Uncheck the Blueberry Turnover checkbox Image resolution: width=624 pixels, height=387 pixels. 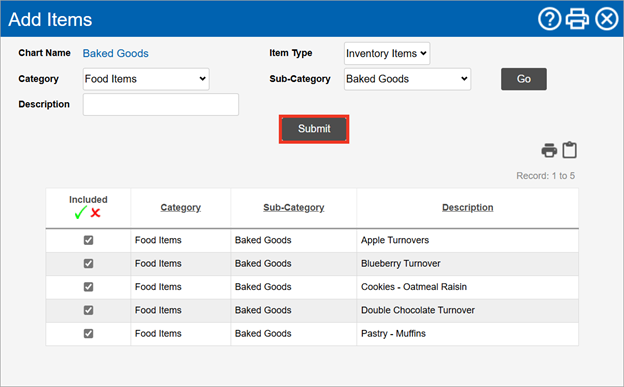(x=88, y=263)
